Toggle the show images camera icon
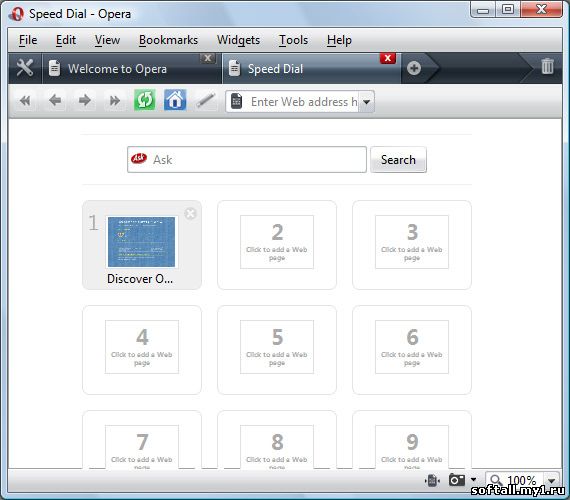This screenshot has width=570, height=500. [x=457, y=480]
